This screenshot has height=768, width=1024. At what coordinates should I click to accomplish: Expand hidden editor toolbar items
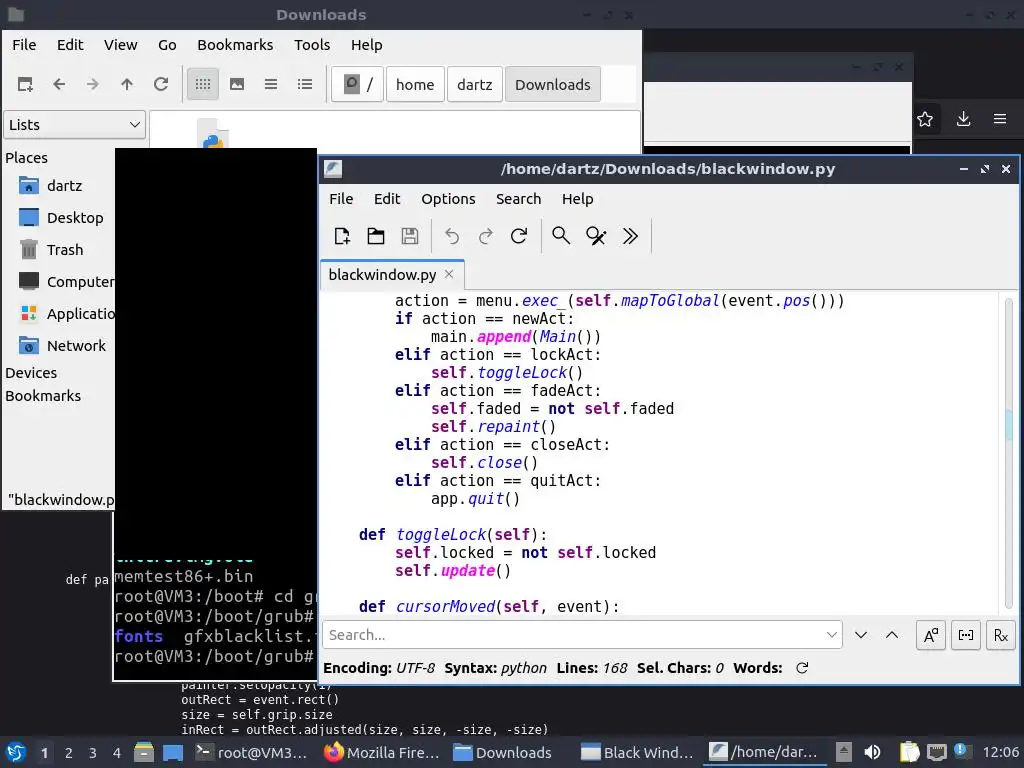(x=630, y=236)
